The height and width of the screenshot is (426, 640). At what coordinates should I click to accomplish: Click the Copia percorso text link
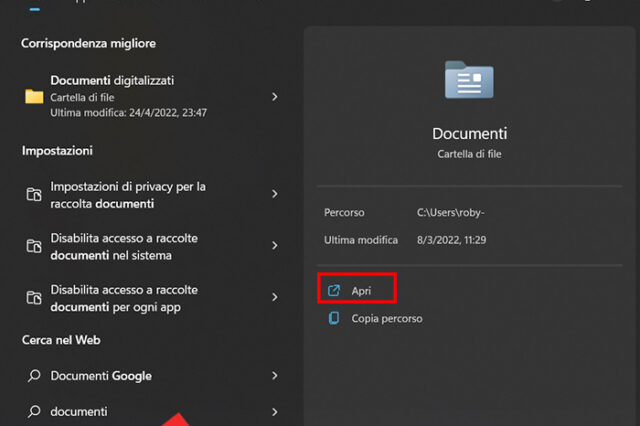[x=387, y=318]
